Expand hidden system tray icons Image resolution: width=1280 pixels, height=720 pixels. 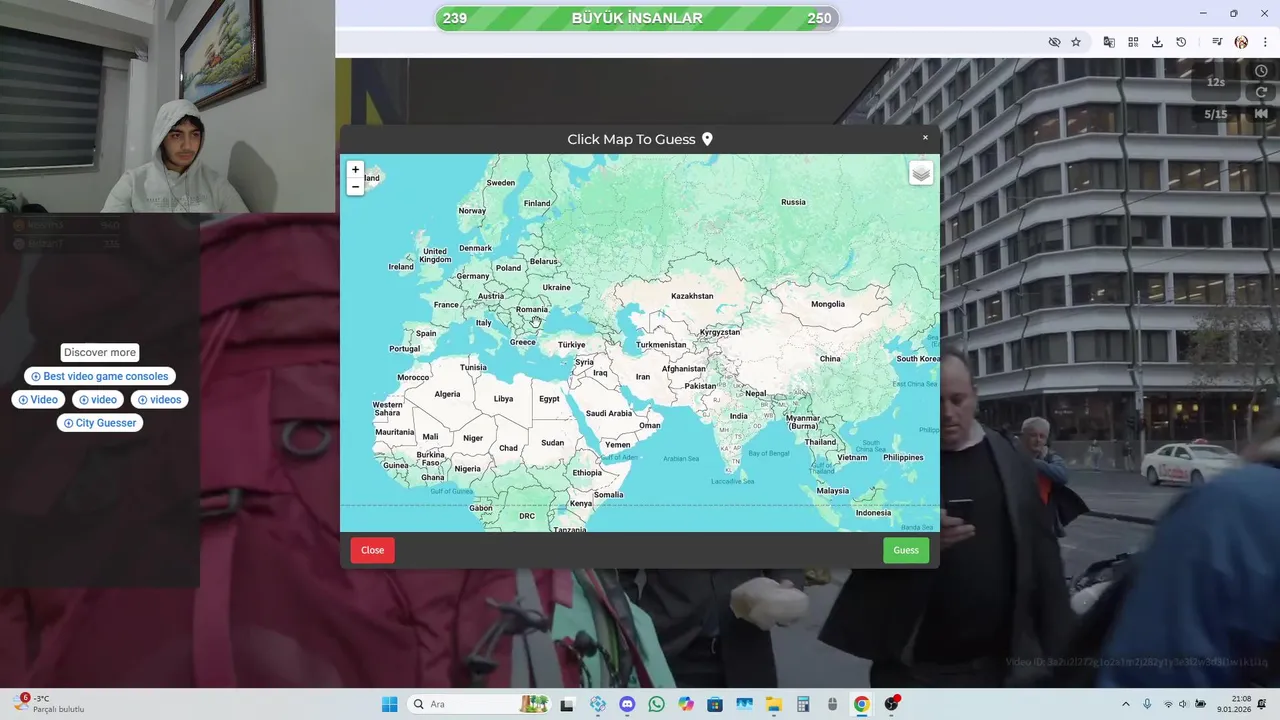tap(1126, 704)
